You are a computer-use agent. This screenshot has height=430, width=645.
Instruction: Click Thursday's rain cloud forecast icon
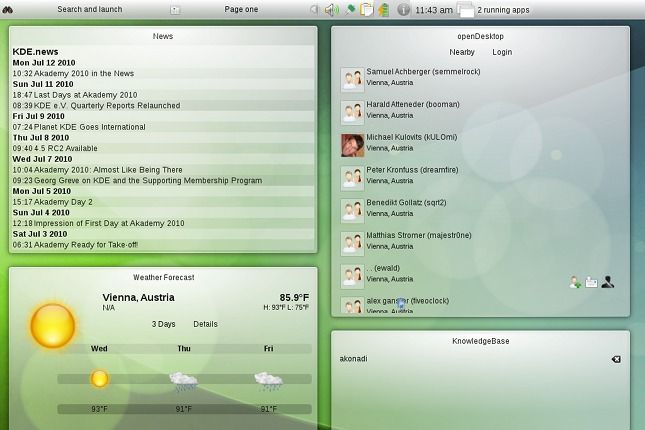(x=183, y=381)
